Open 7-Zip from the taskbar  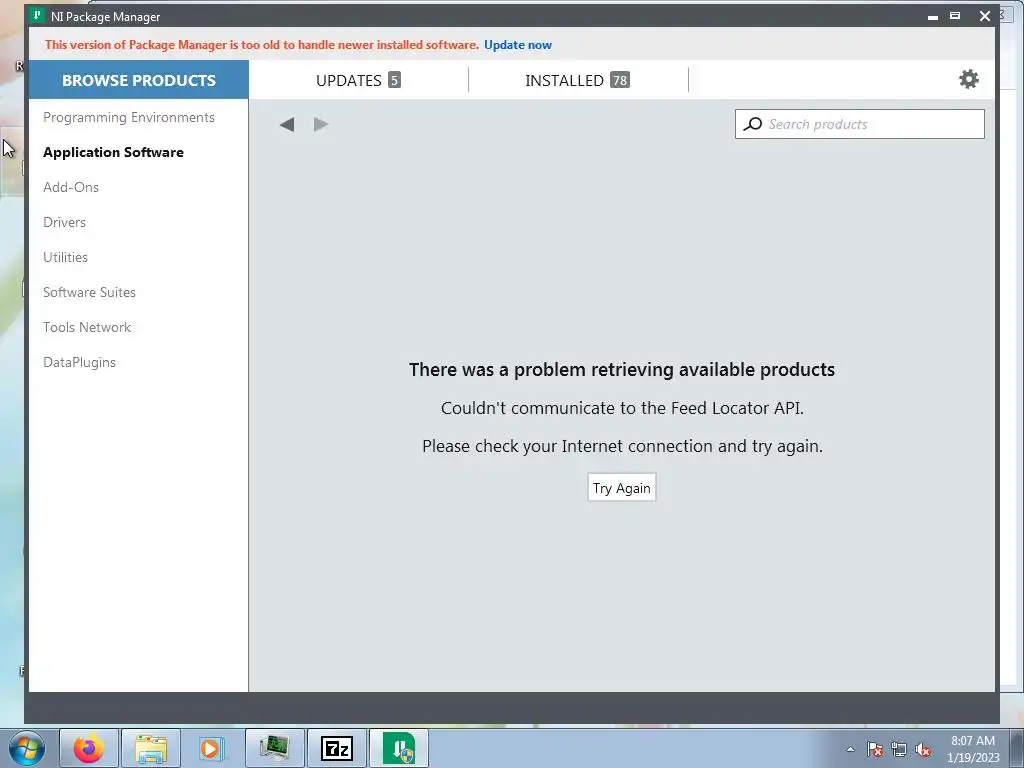(337, 748)
